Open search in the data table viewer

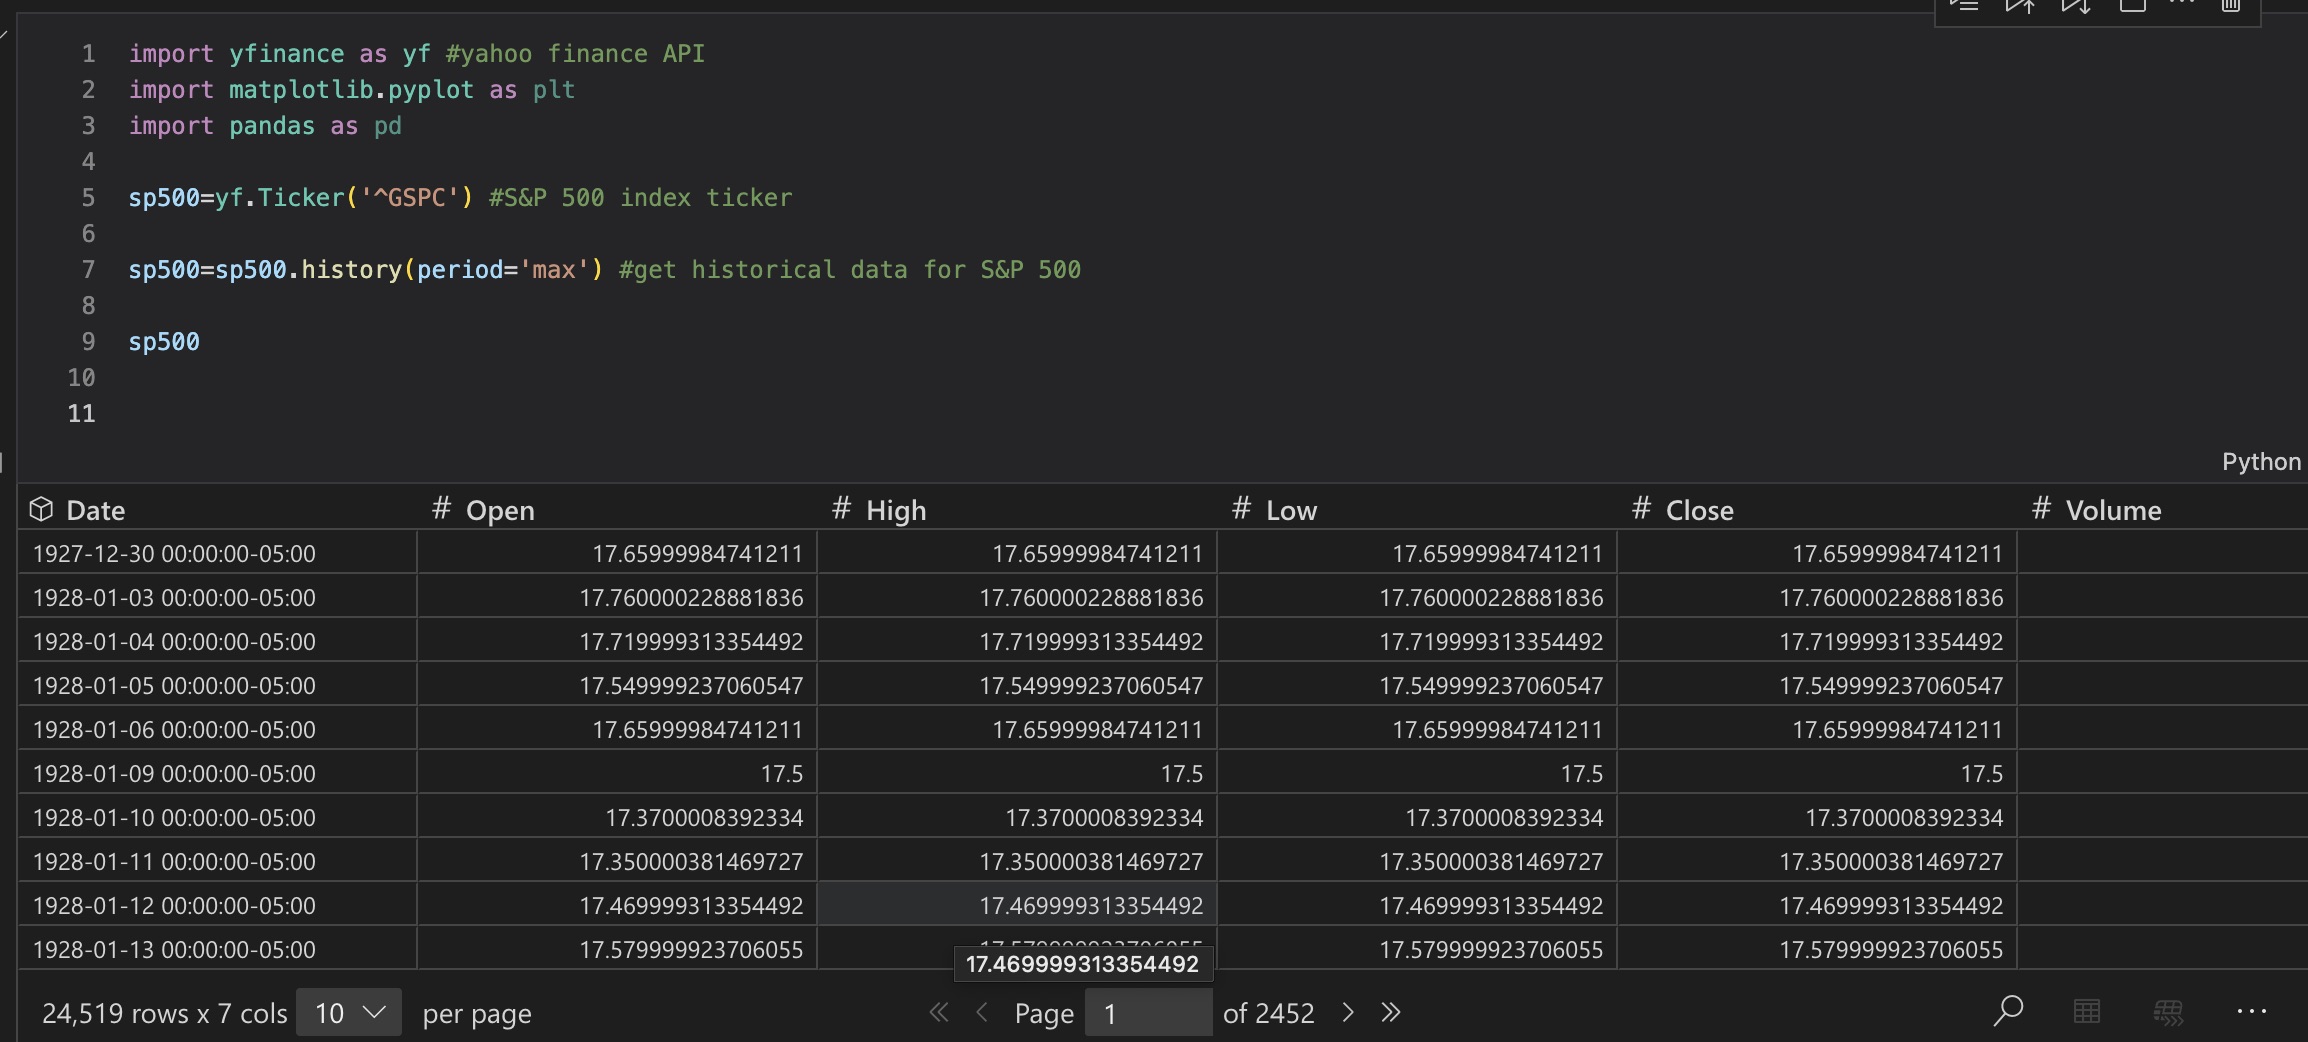pyautogui.click(x=2007, y=1012)
